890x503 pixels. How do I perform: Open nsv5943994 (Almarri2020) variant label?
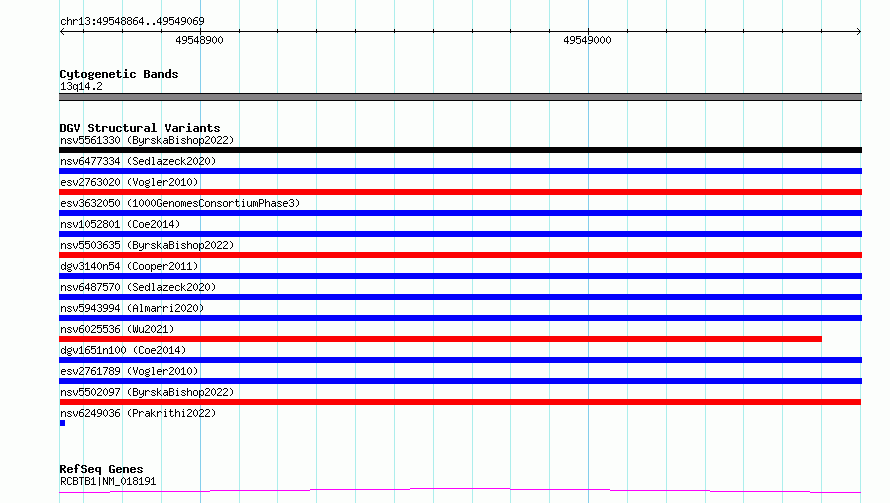[132, 308]
